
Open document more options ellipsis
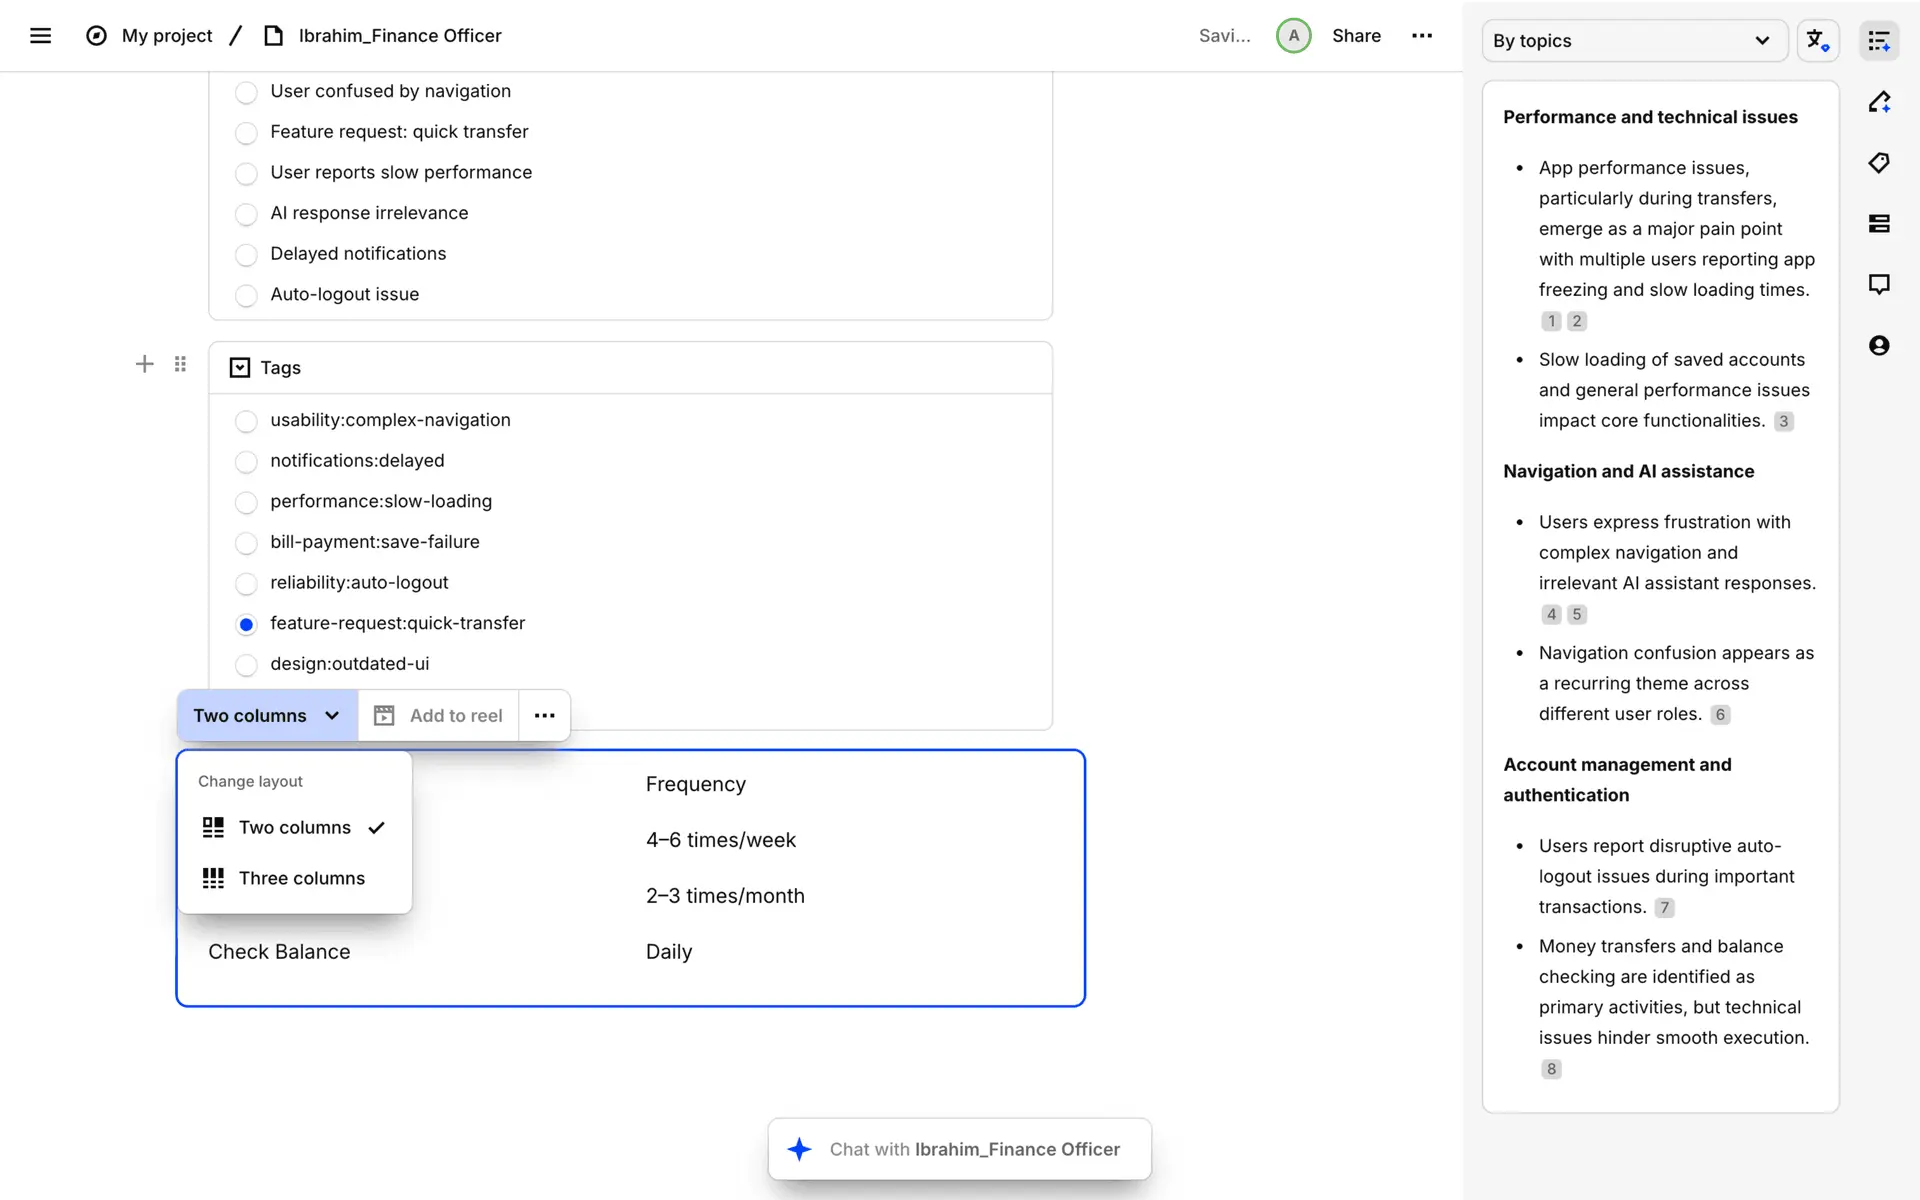[x=1421, y=36]
